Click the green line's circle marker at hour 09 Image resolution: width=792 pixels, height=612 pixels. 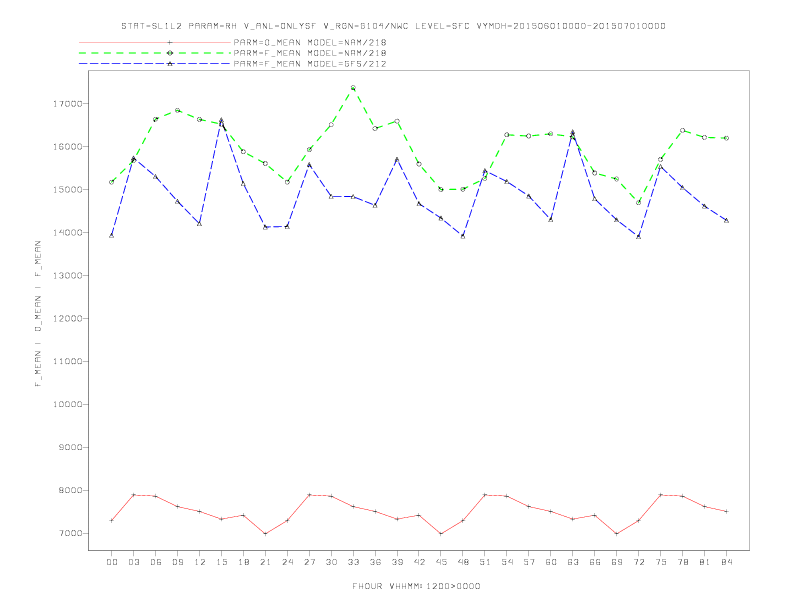tap(177, 110)
